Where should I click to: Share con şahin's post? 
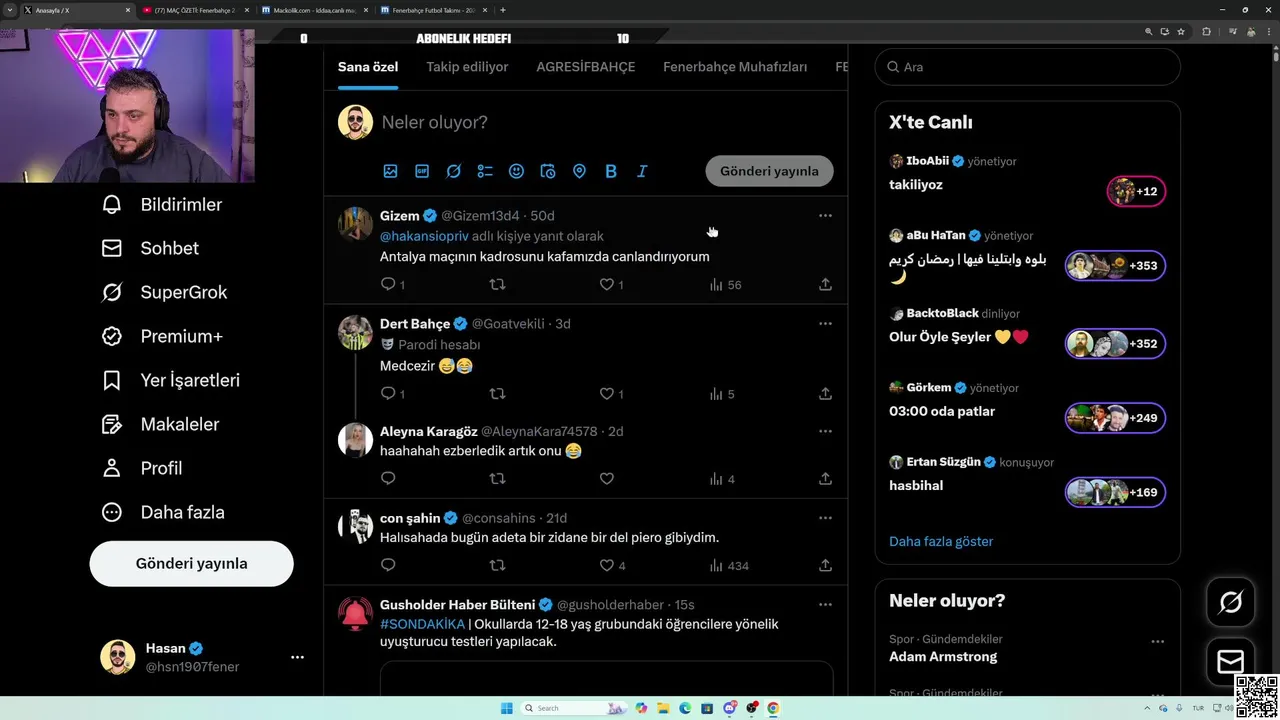[825, 566]
